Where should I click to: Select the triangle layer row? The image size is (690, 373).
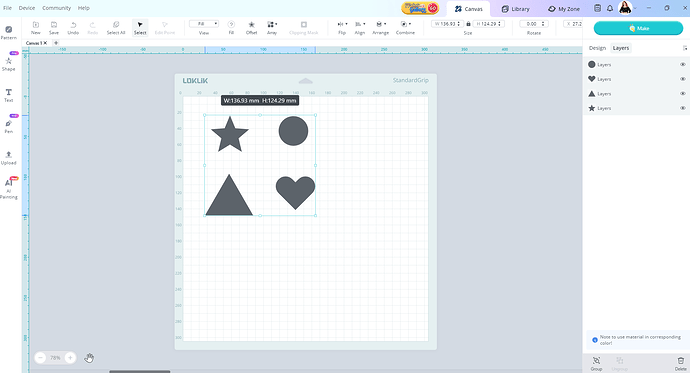pos(636,93)
